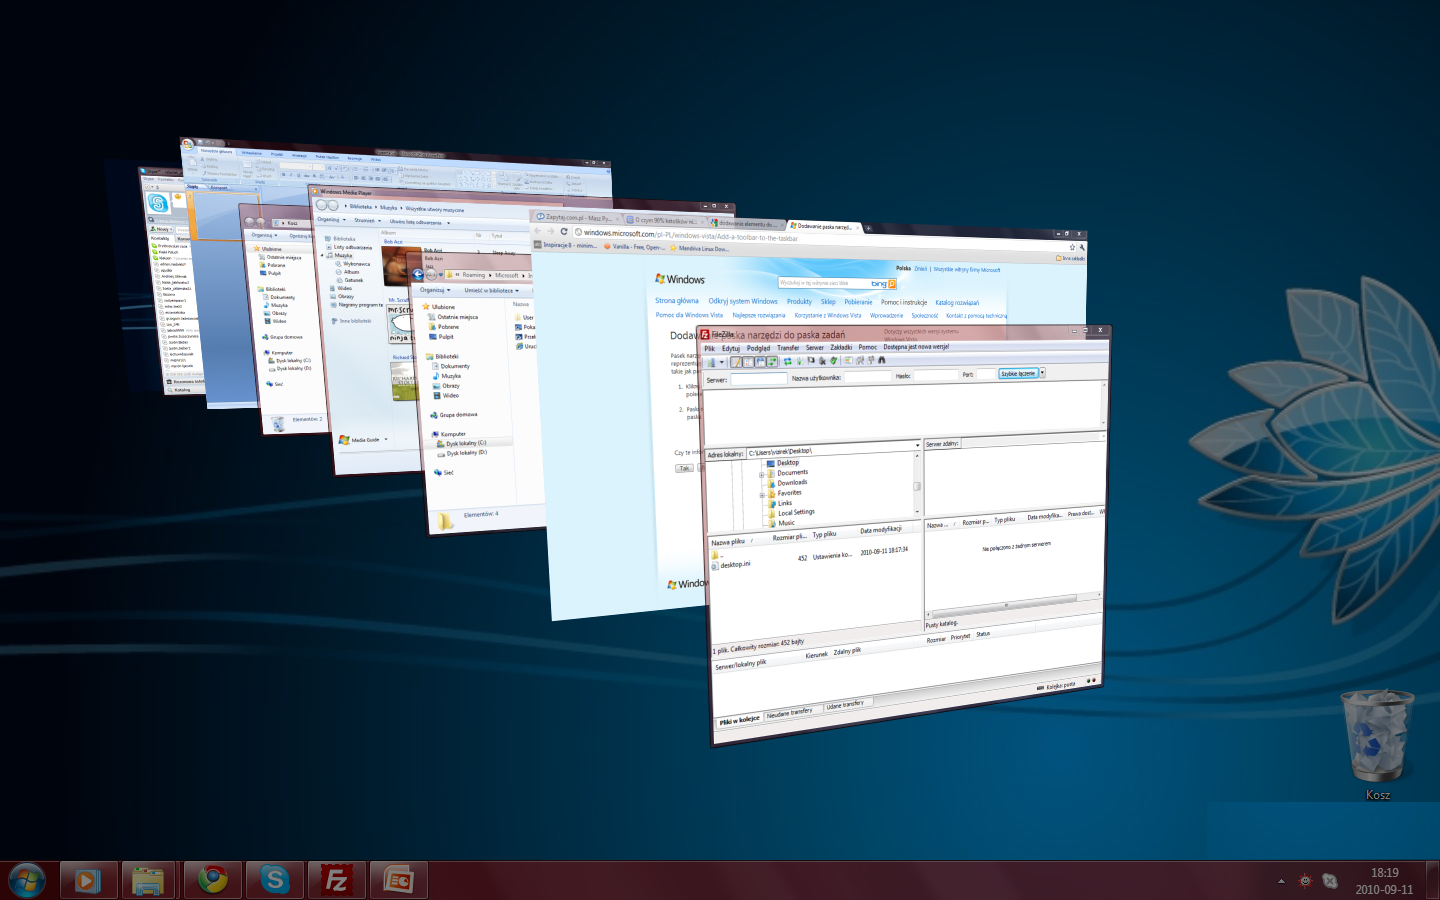
Task: Expand the Documents folder tree node
Action: click(x=762, y=474)
